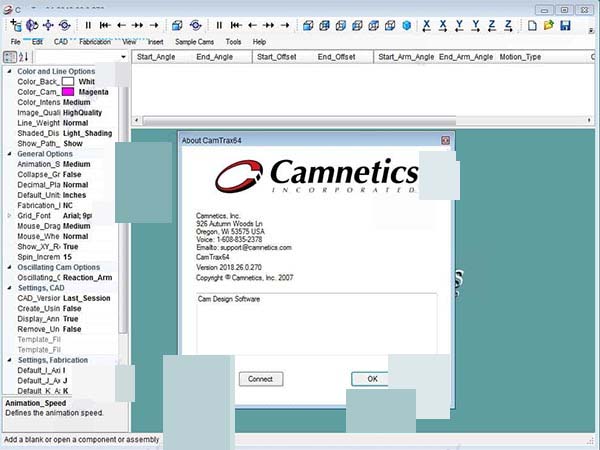Select the Image_Quali HighQuality property row
This screenshot has width=600, height=450.
[60, 112]
